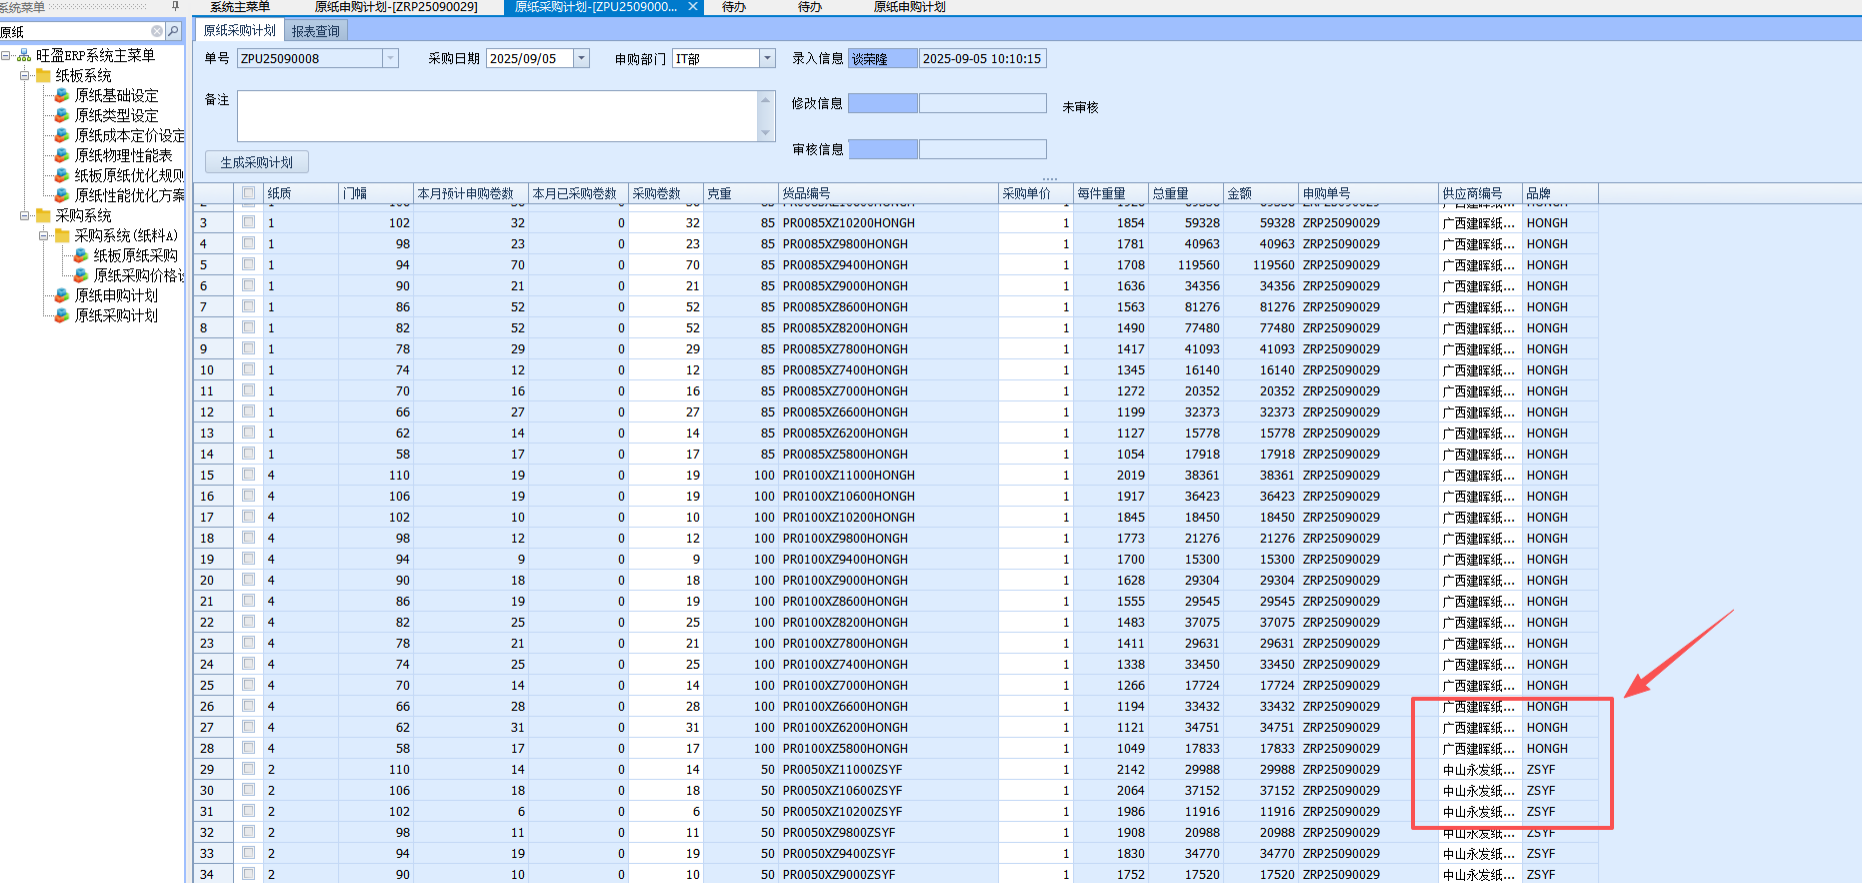Pin the 系统菜单 panel with the pushpin
Viewport: 1862px width, 883px height.
pyautogui.click(x=175, y=6)
